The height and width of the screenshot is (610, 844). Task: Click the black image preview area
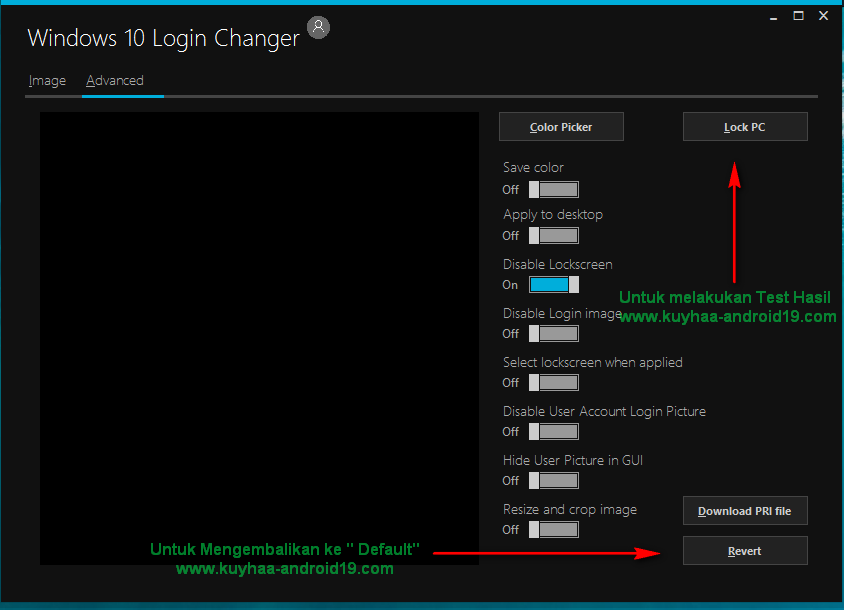pyautogui.click(x=259, y=338)
